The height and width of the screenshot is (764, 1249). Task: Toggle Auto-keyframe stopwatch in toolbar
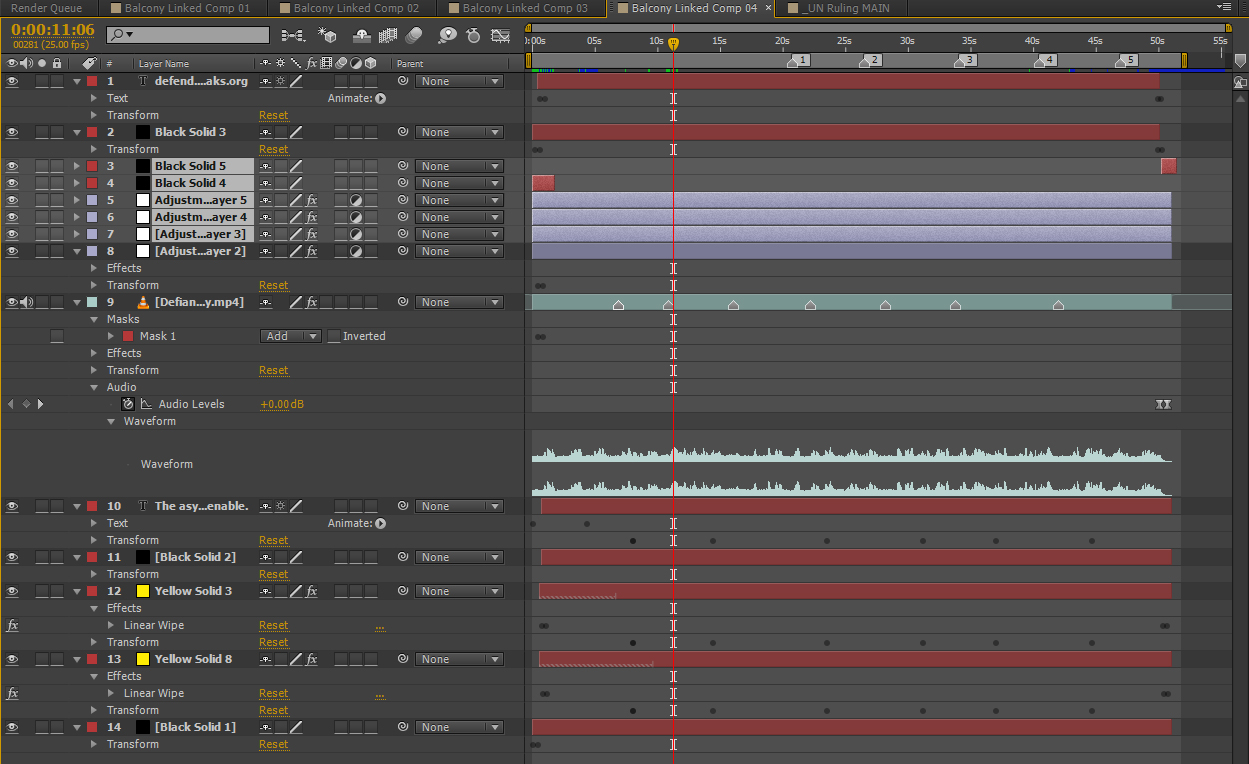(473, 35)
